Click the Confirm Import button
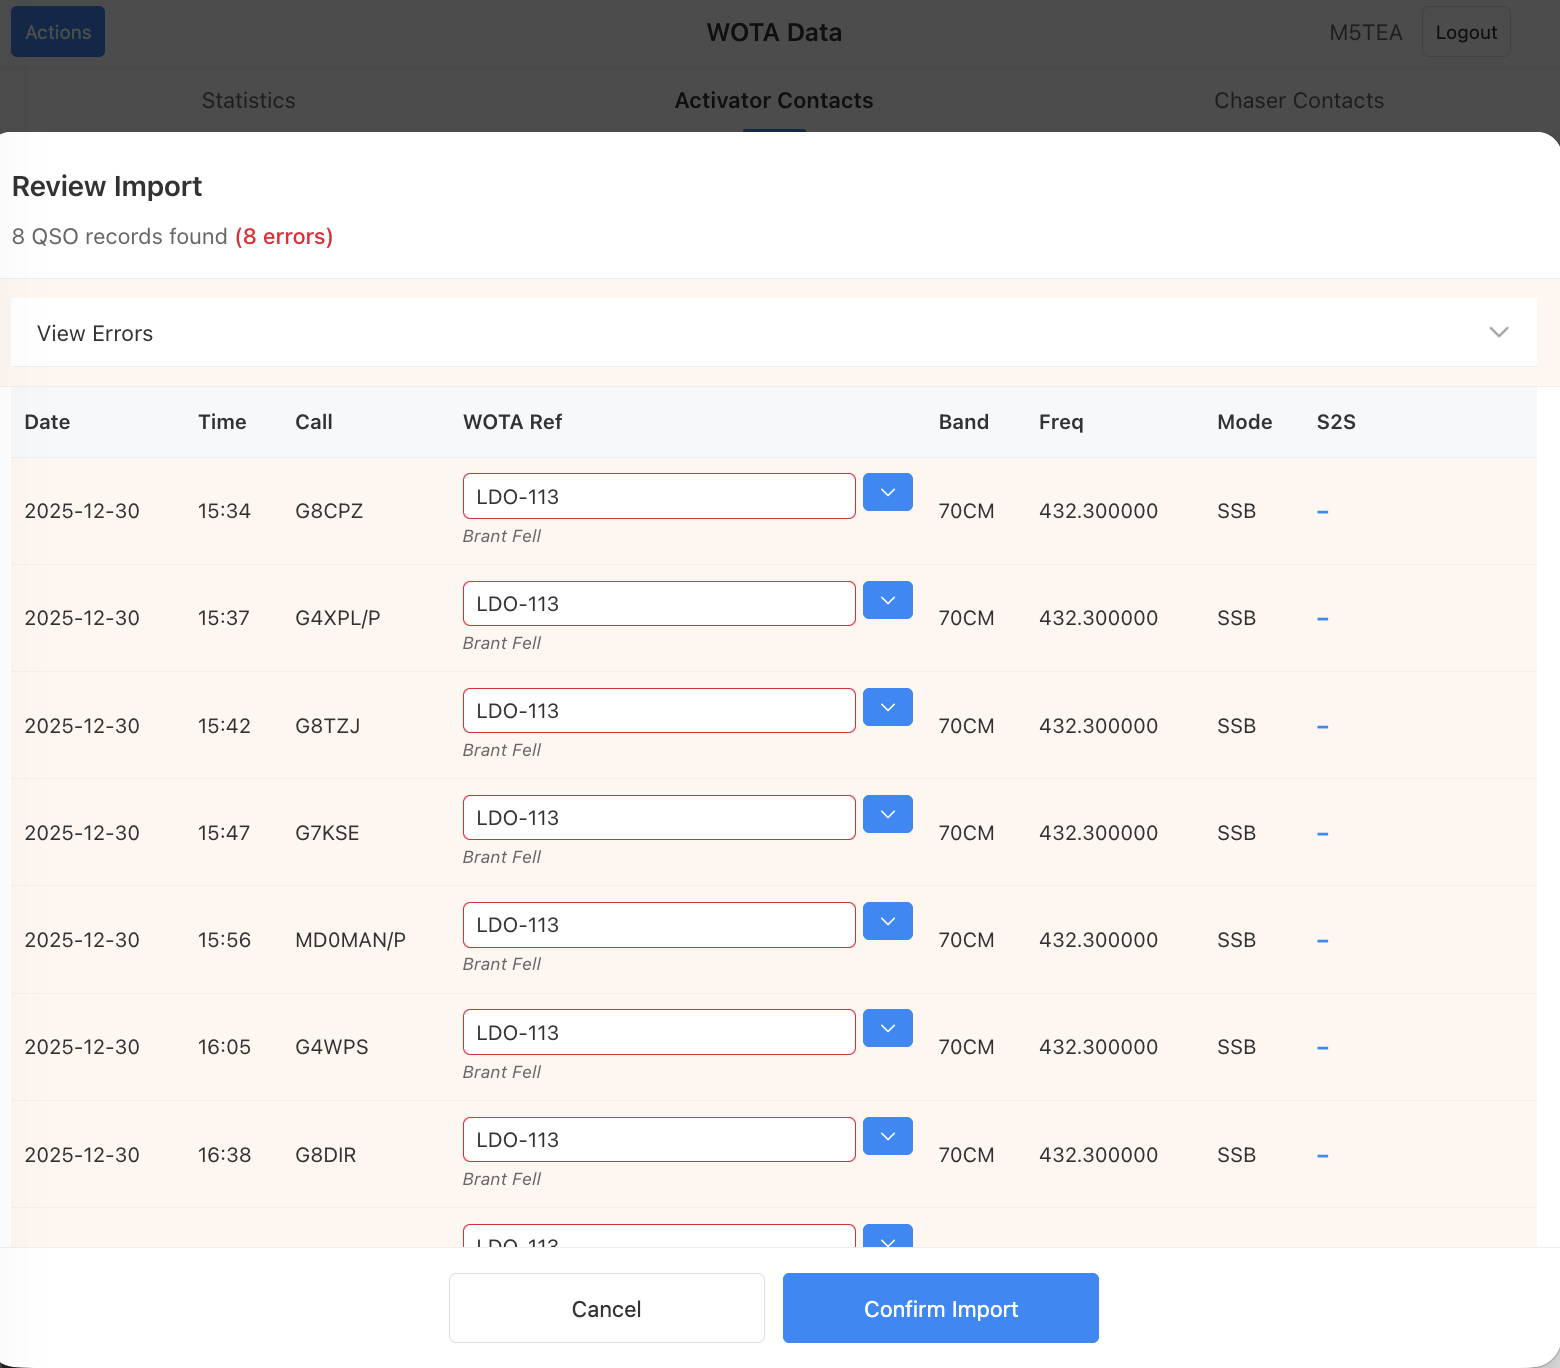The height and width of the screenshot is (1368, 1560). 940,1308
